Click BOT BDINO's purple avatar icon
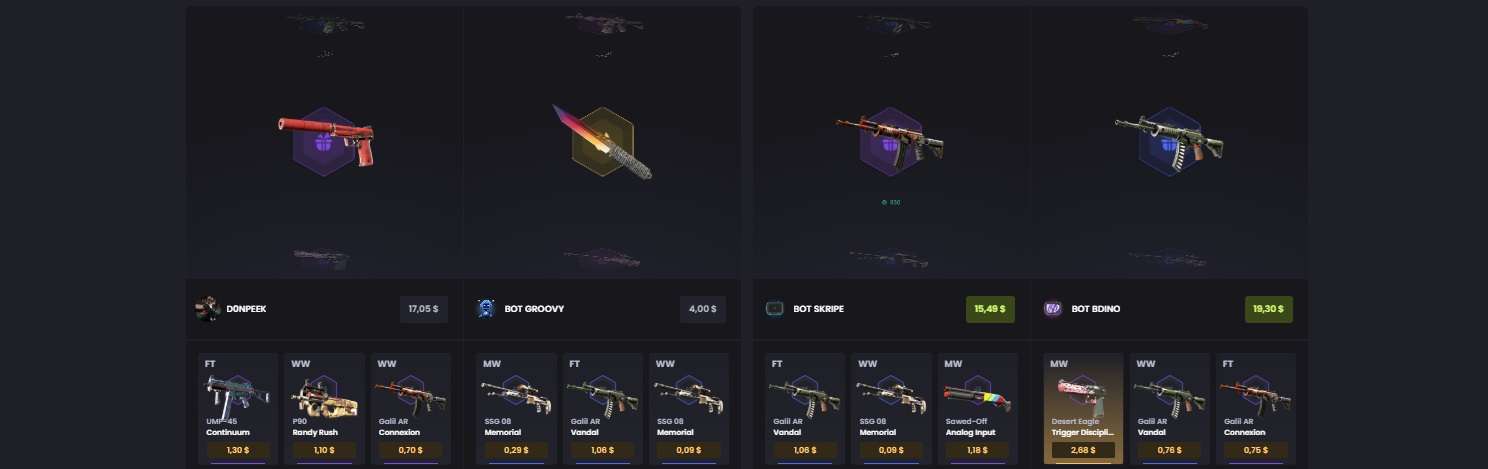Viewport: 1488px width, 469px height. (x=1053, y=309)
